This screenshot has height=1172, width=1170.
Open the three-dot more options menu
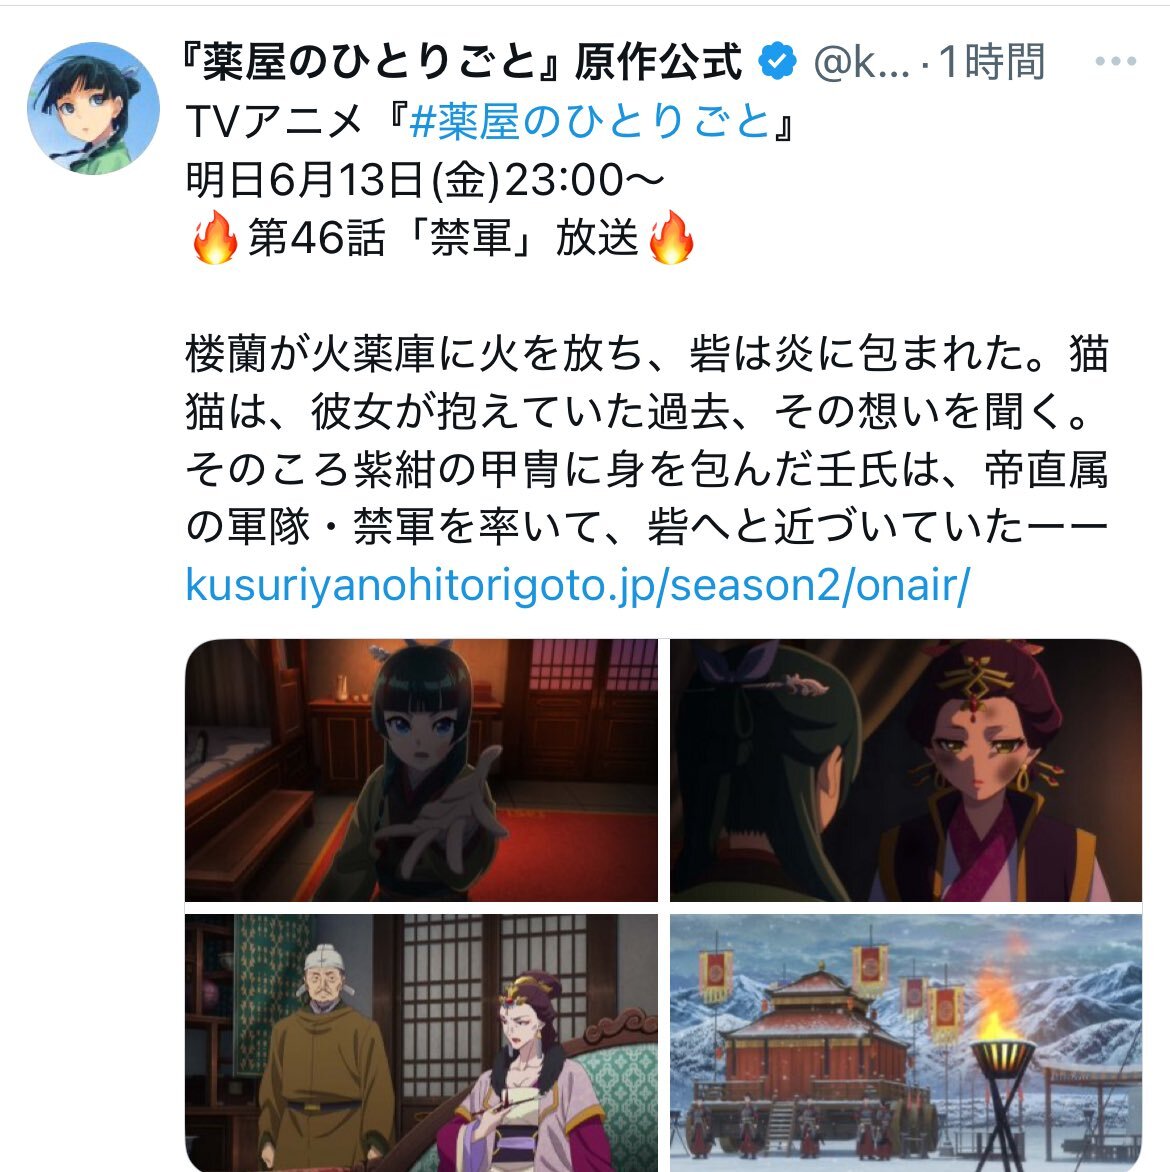(x=1115, y=61)
